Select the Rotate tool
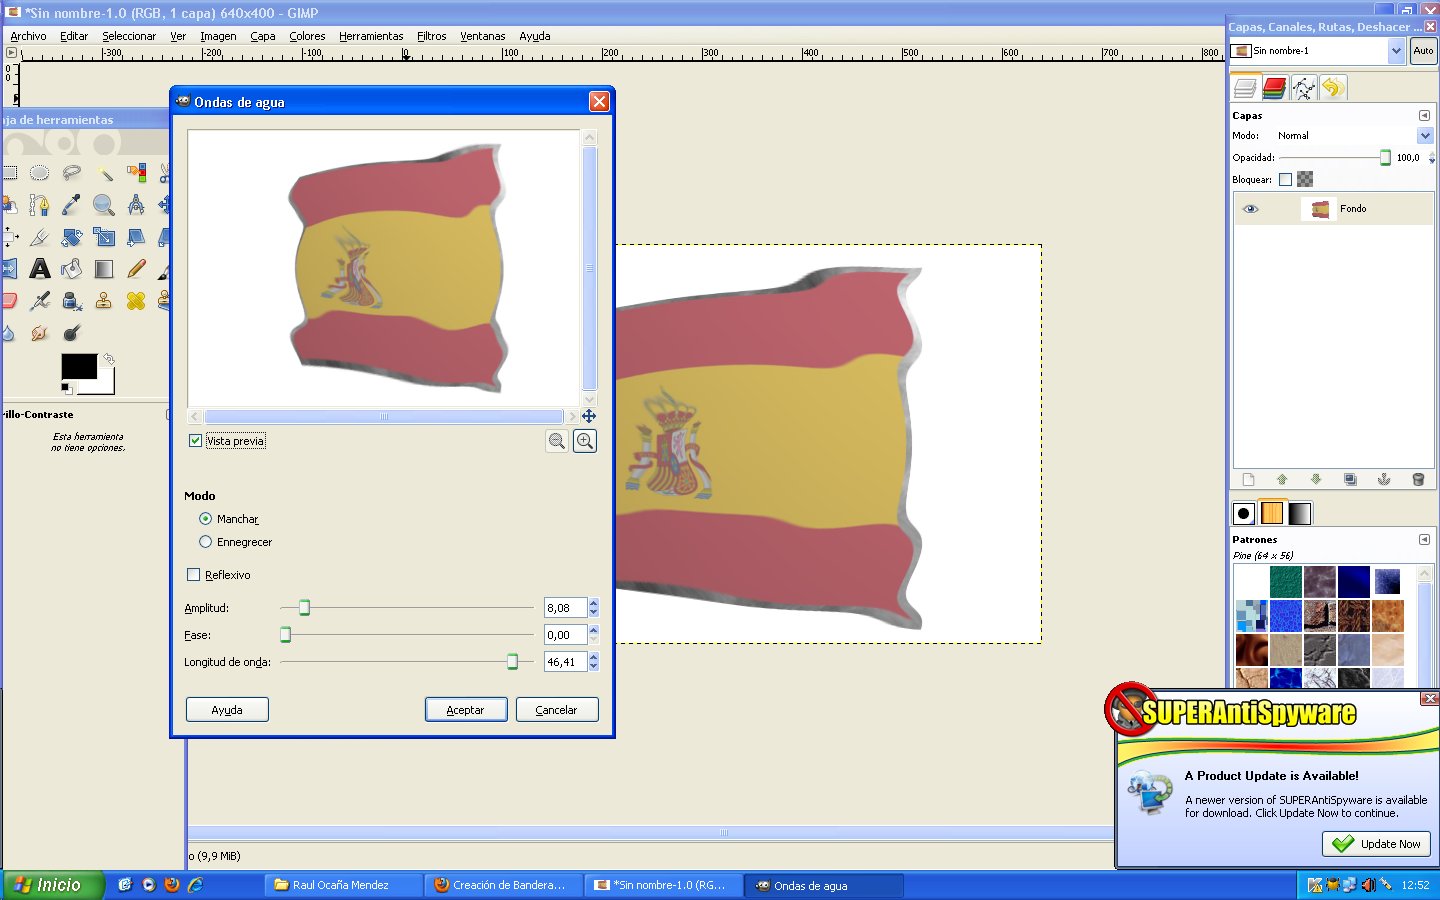Screen dimensions: 1440x900 click(x=71, y=237)
